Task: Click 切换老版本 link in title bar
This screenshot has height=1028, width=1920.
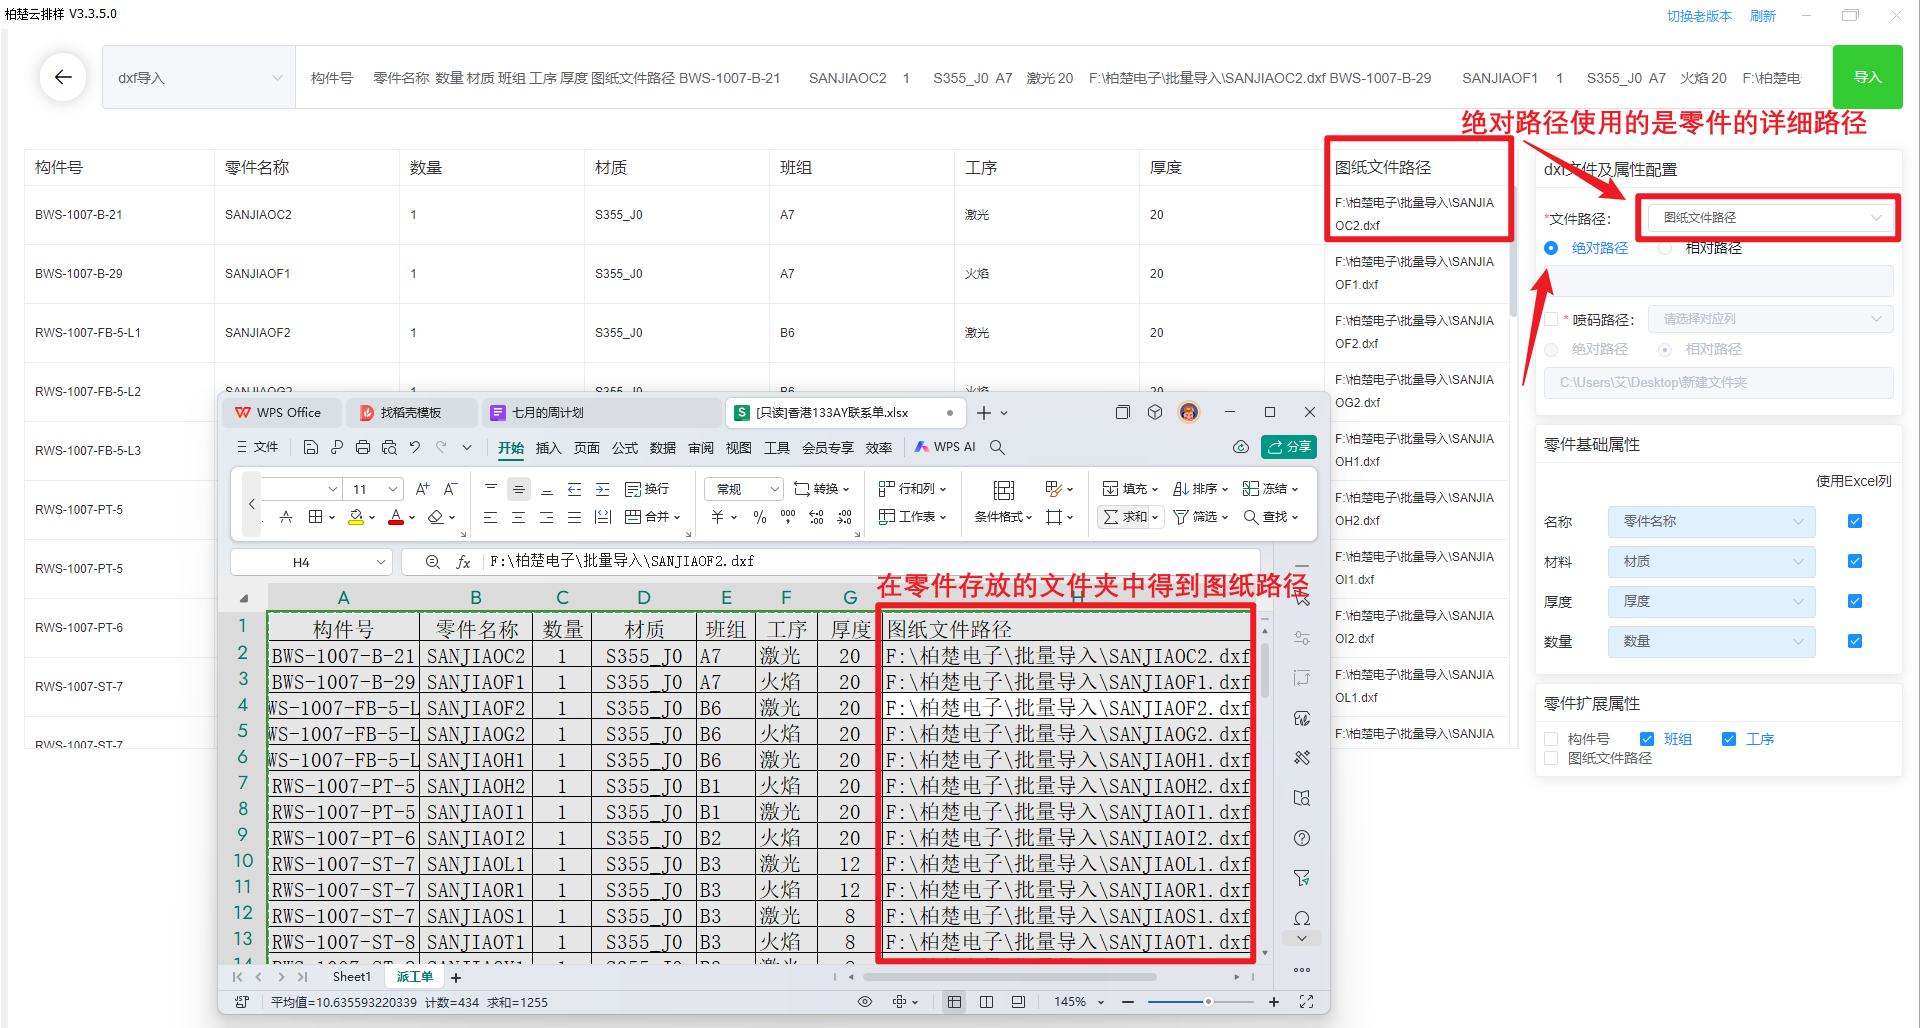Action: [1699, 16]
